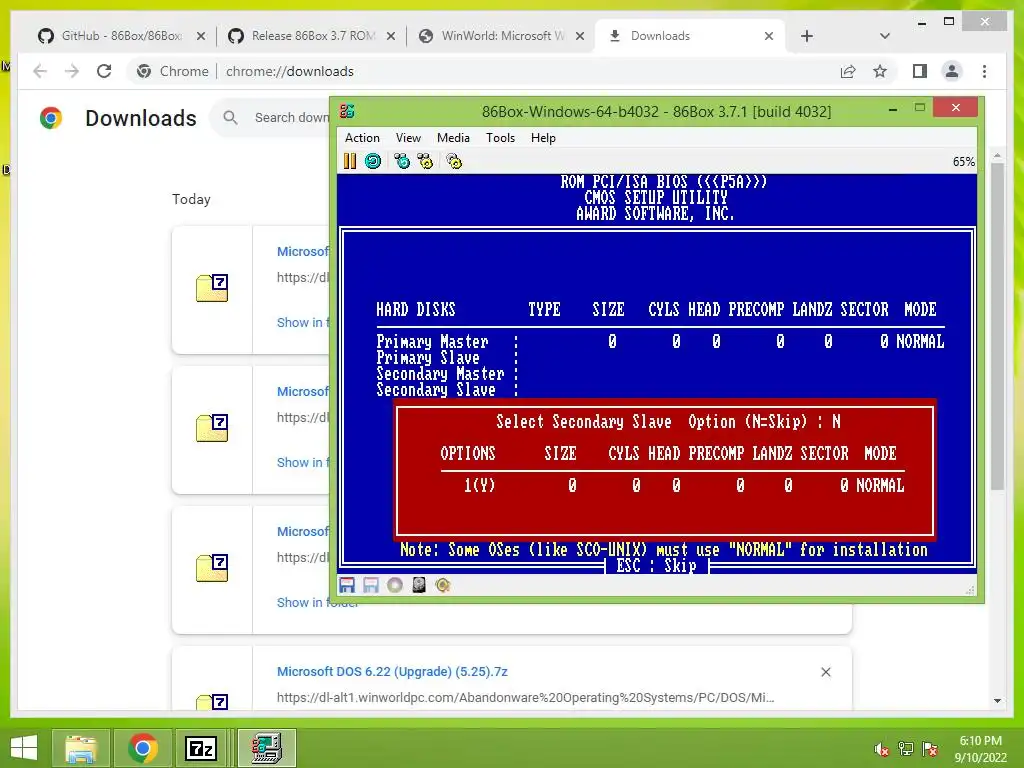Screen dimensions: 1024x768
Task: Click the 86Box title bar app icon
Action: (347, 111)
